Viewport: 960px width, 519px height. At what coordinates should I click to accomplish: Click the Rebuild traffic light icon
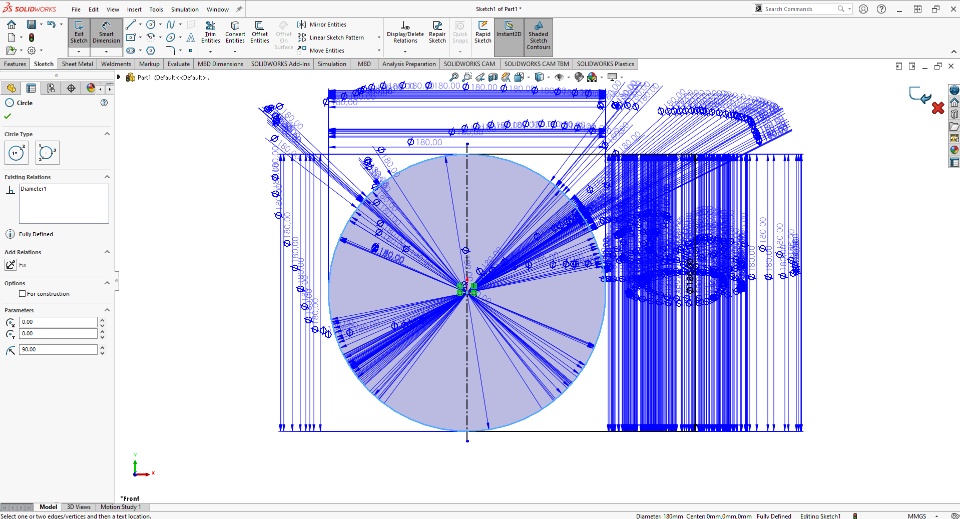click(31, 37)
